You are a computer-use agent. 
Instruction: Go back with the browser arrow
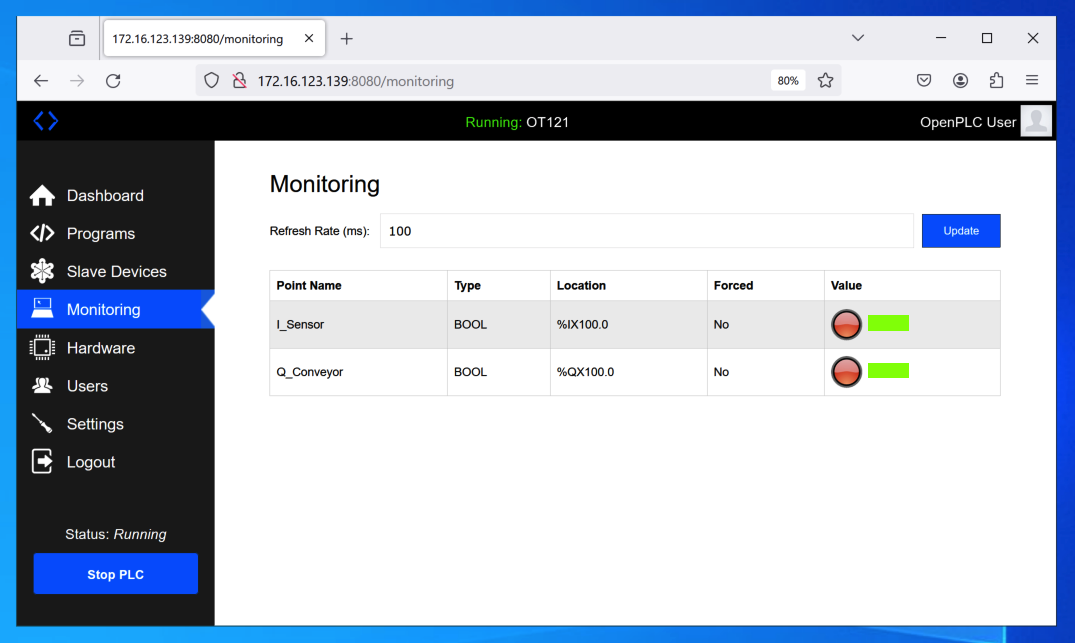pyautogui.click(x=41, y=81)
